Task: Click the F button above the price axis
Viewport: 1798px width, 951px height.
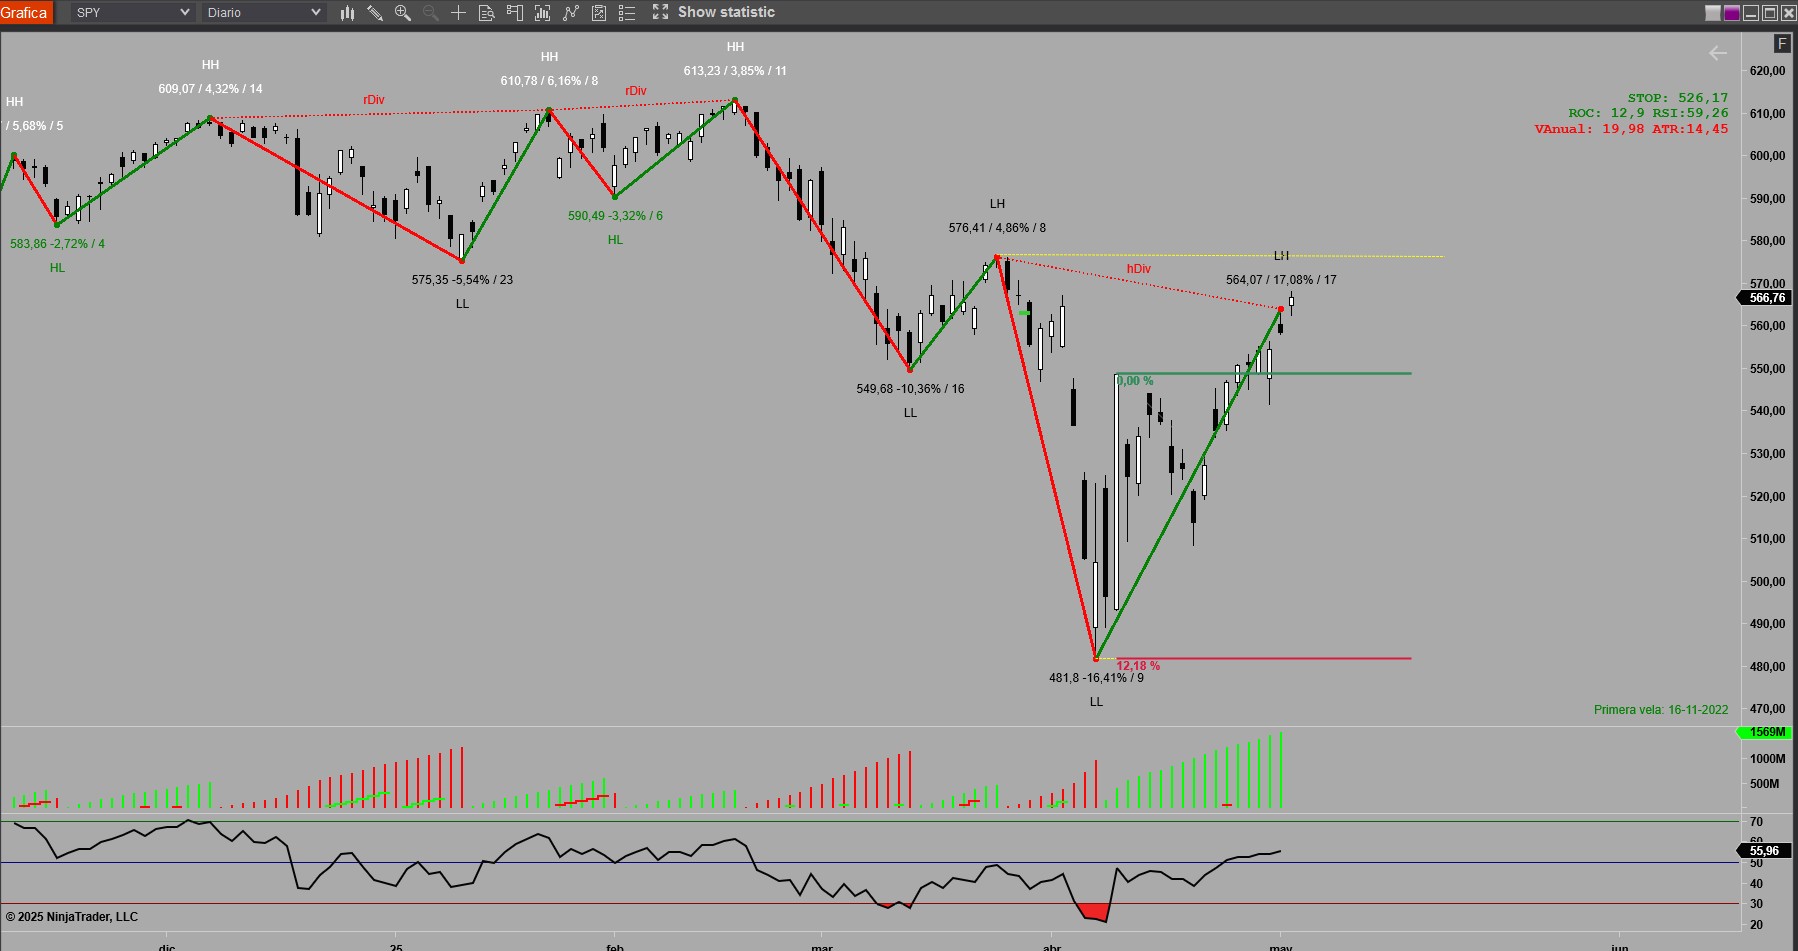Action: [1782, 44]
